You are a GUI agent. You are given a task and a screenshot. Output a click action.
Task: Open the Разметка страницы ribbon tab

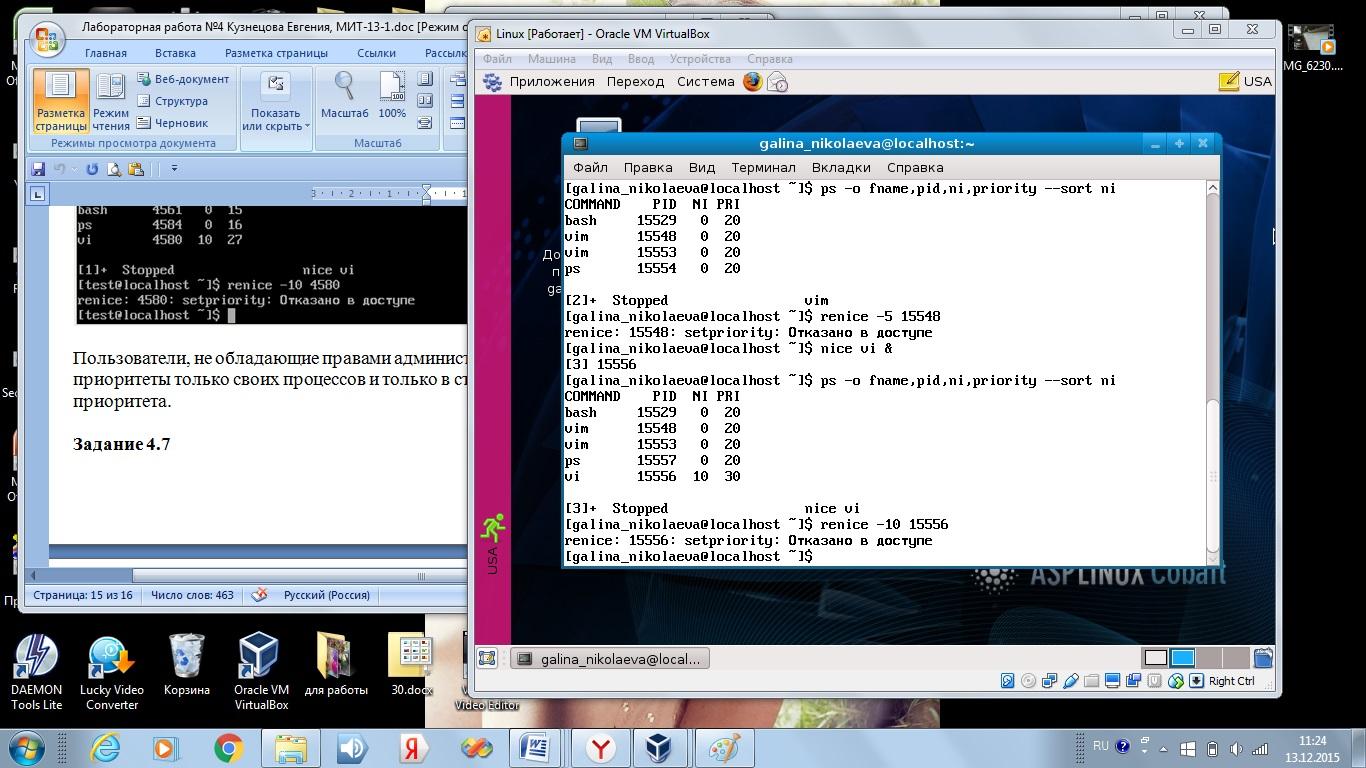(x=276, y=53)
